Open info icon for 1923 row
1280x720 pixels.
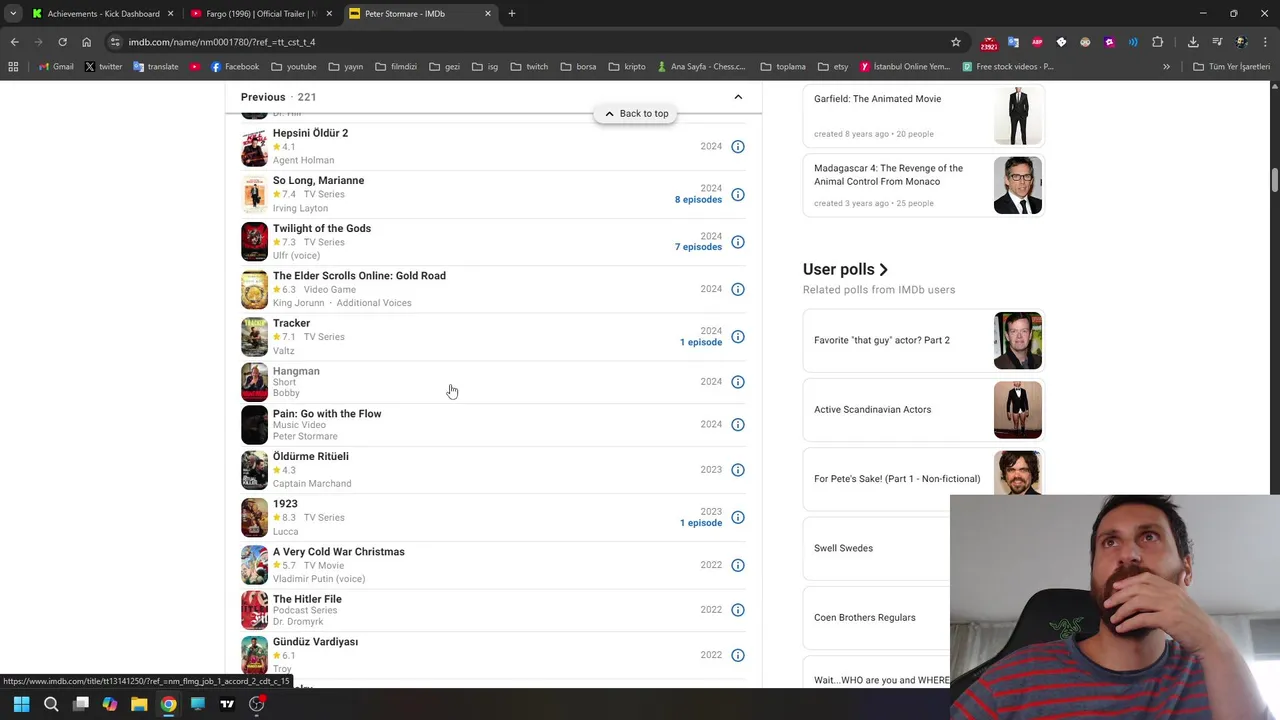click(x=738, y=518)
